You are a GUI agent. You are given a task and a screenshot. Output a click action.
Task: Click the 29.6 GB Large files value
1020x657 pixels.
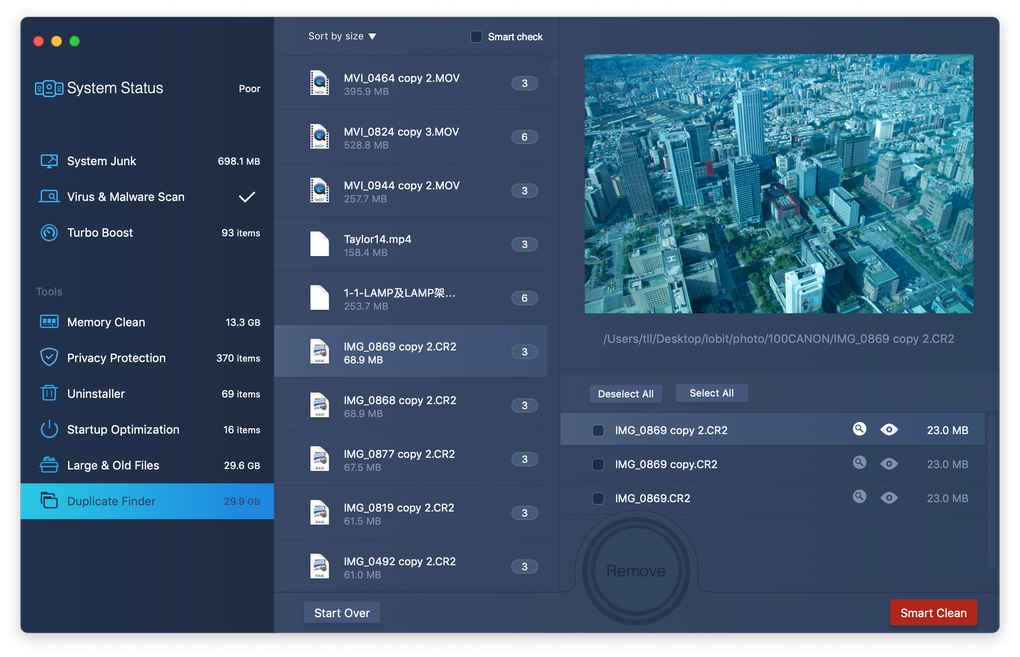pos(242,465)
